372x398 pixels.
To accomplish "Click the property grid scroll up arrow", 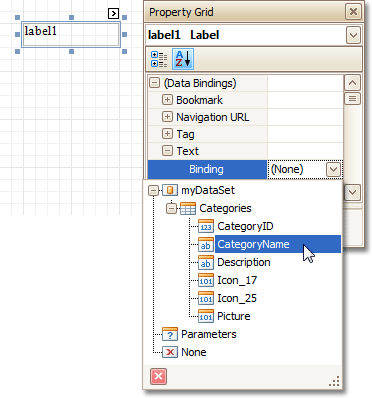I will (352, 82).
